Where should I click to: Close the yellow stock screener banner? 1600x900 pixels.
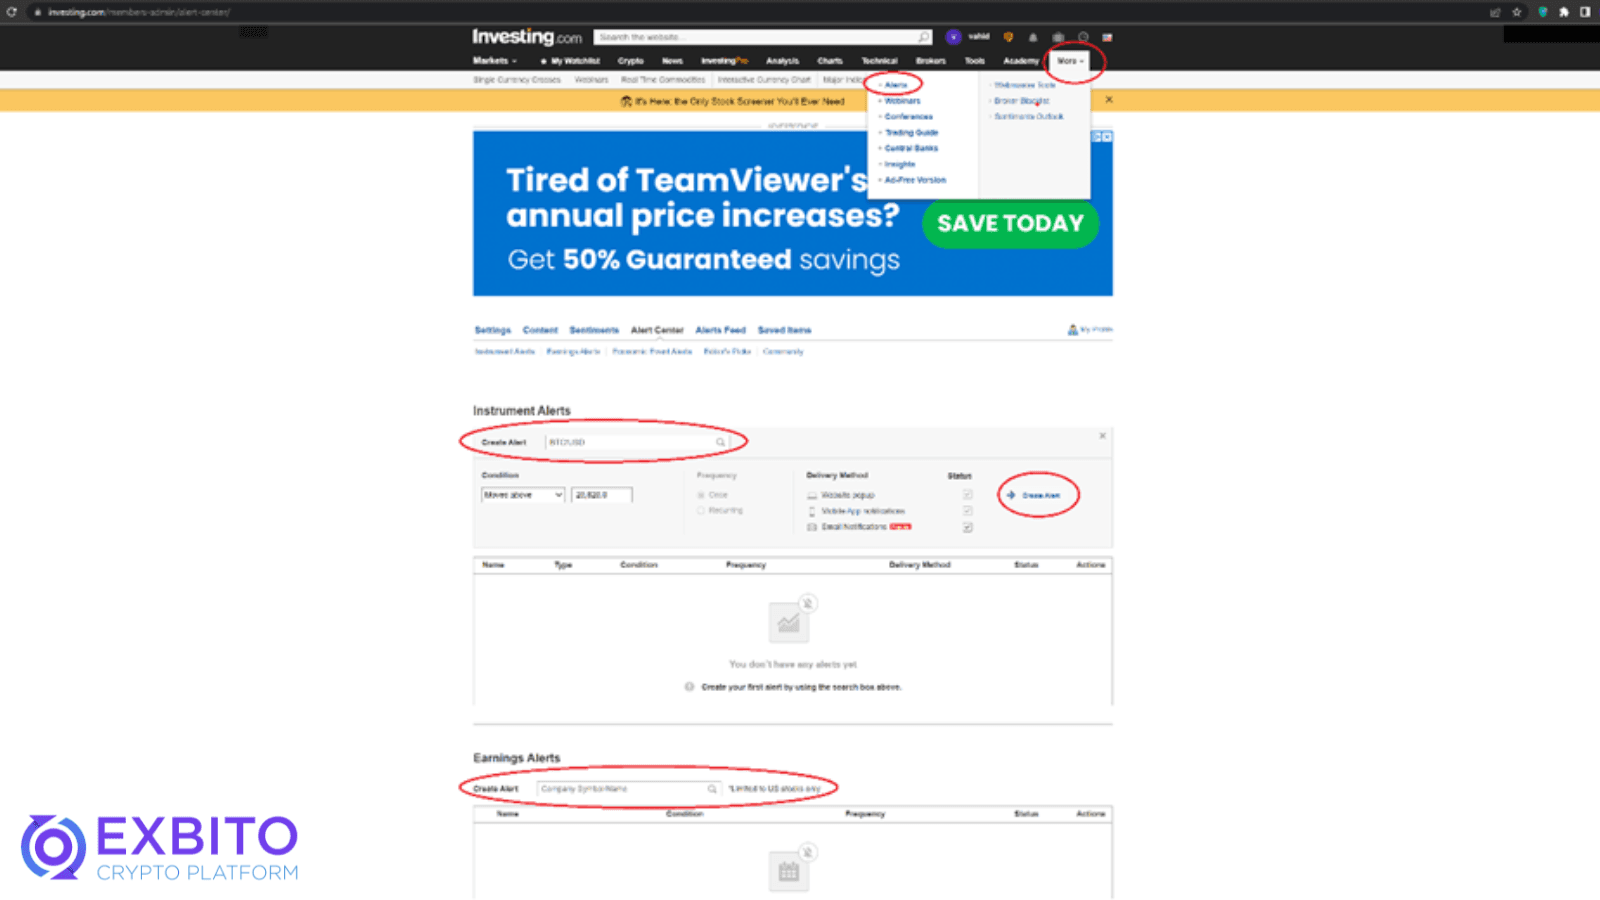tap(1109, 100)
